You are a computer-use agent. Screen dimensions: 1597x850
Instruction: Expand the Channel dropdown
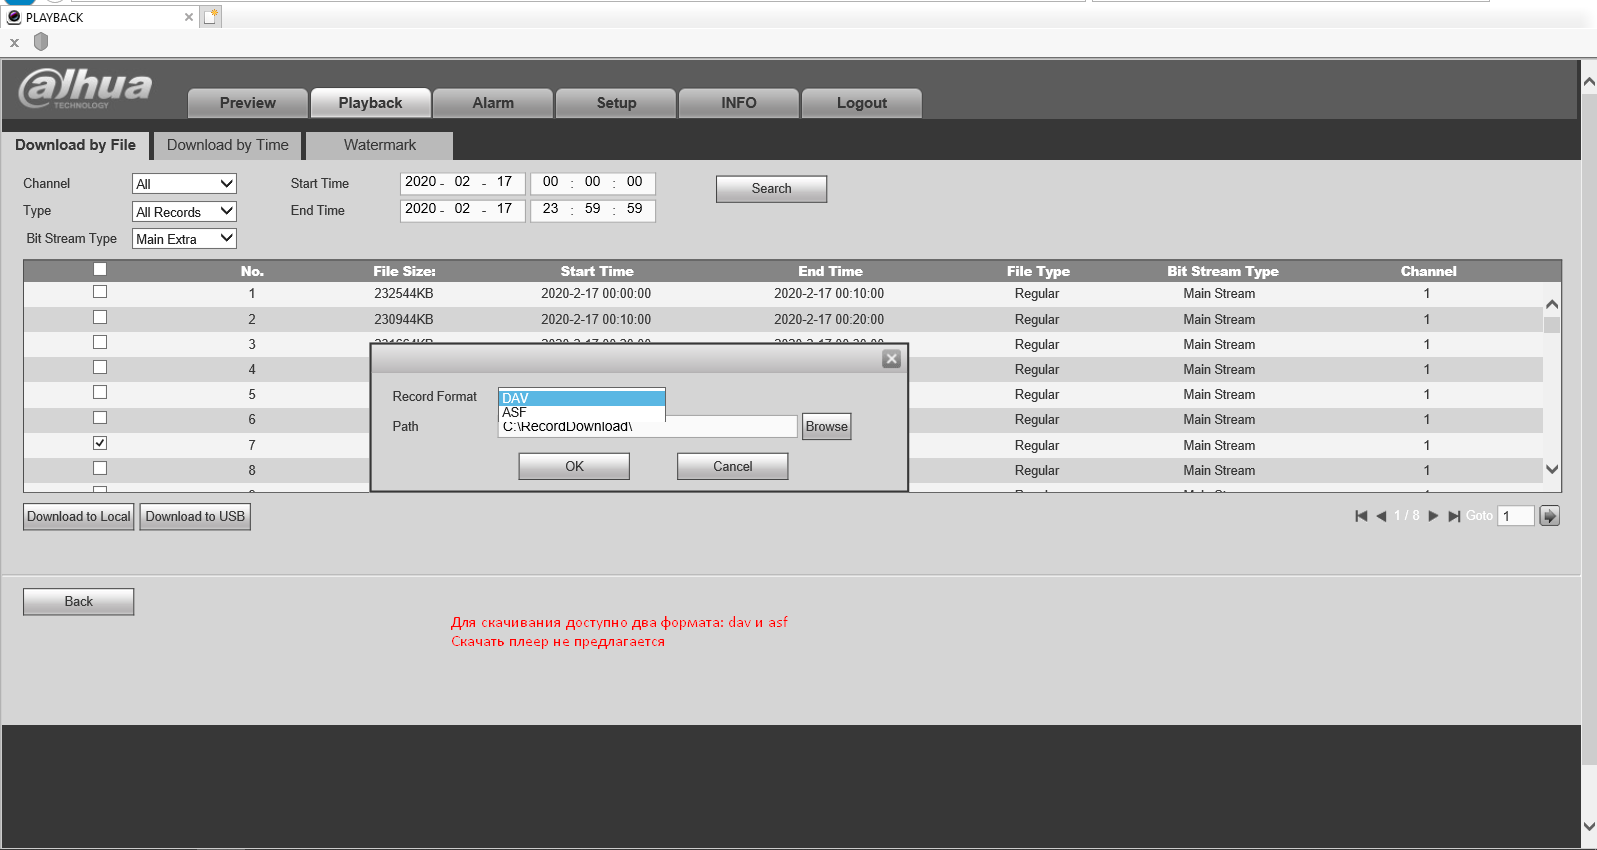click(184, 184)
